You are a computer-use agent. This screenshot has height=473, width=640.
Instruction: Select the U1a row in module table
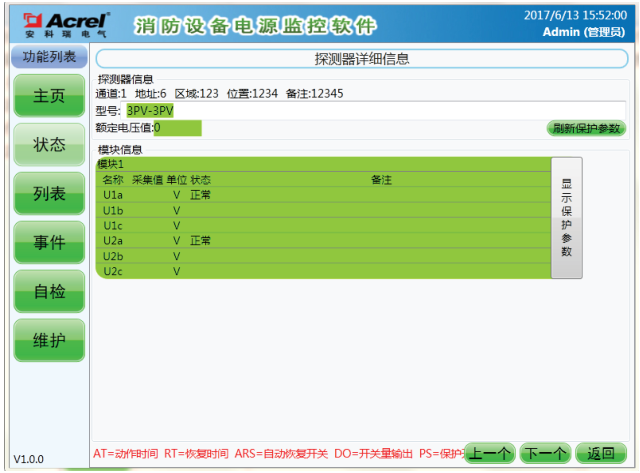(320, 195)
